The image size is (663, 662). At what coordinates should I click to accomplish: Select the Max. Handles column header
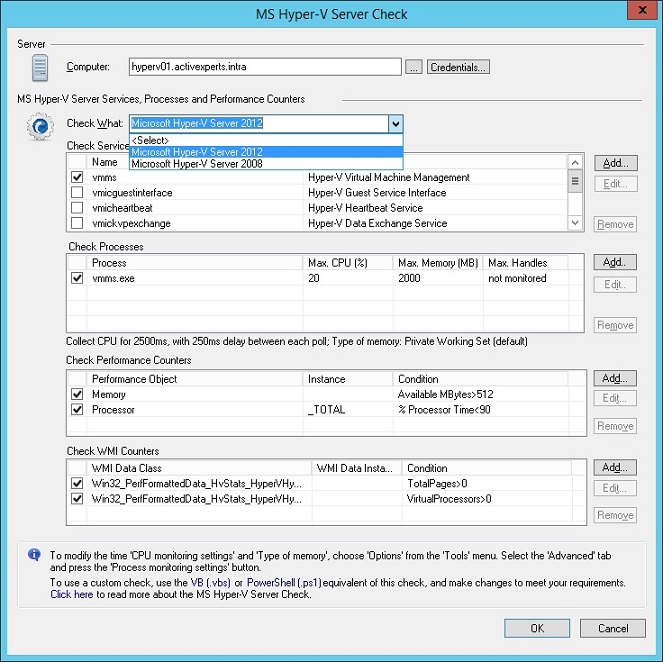526,263
